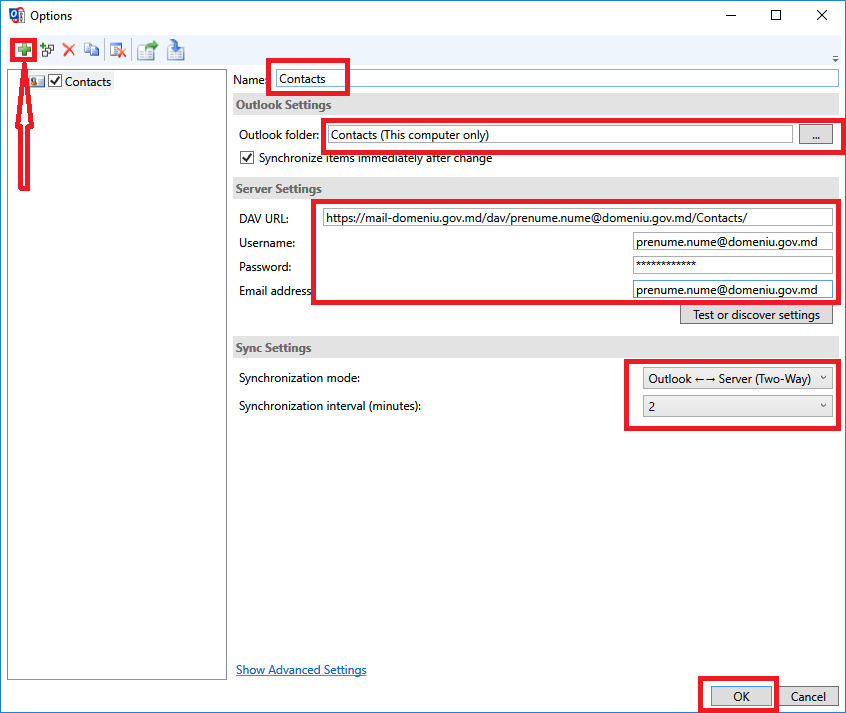
Task: Click the clear cache icon in toolbar
Action: click(117, 49)
